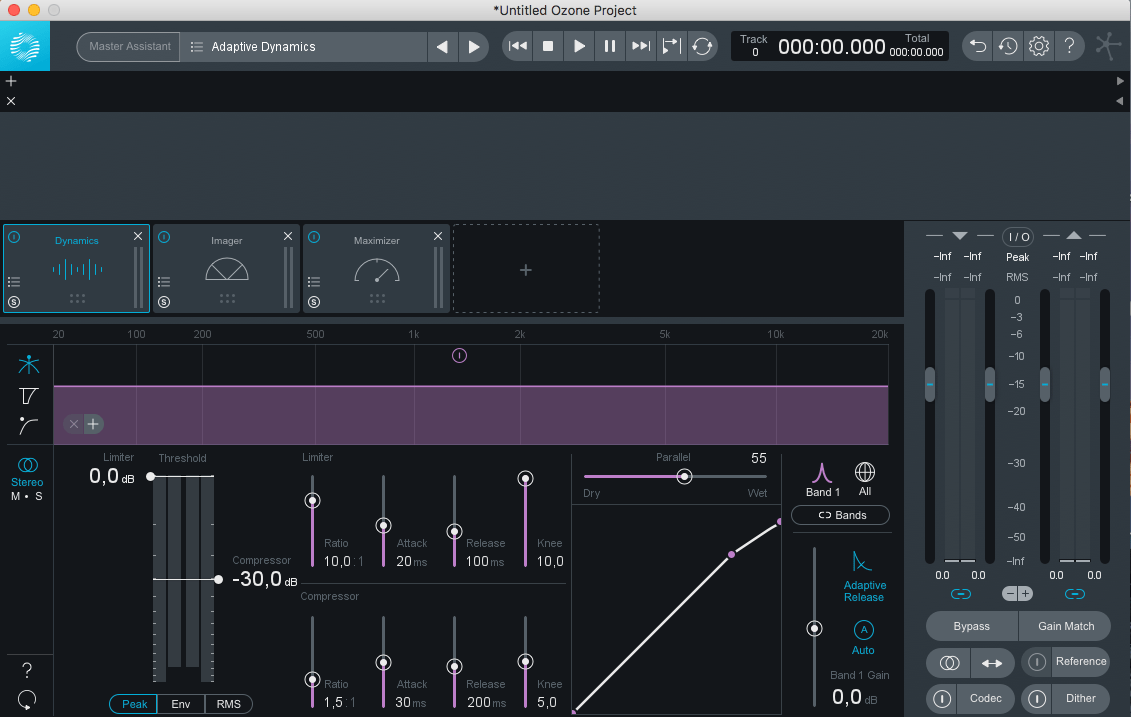Click the Parallel Dry/Wet slider handle
The height and width of the screenshot is (717, 1131).
684,477
